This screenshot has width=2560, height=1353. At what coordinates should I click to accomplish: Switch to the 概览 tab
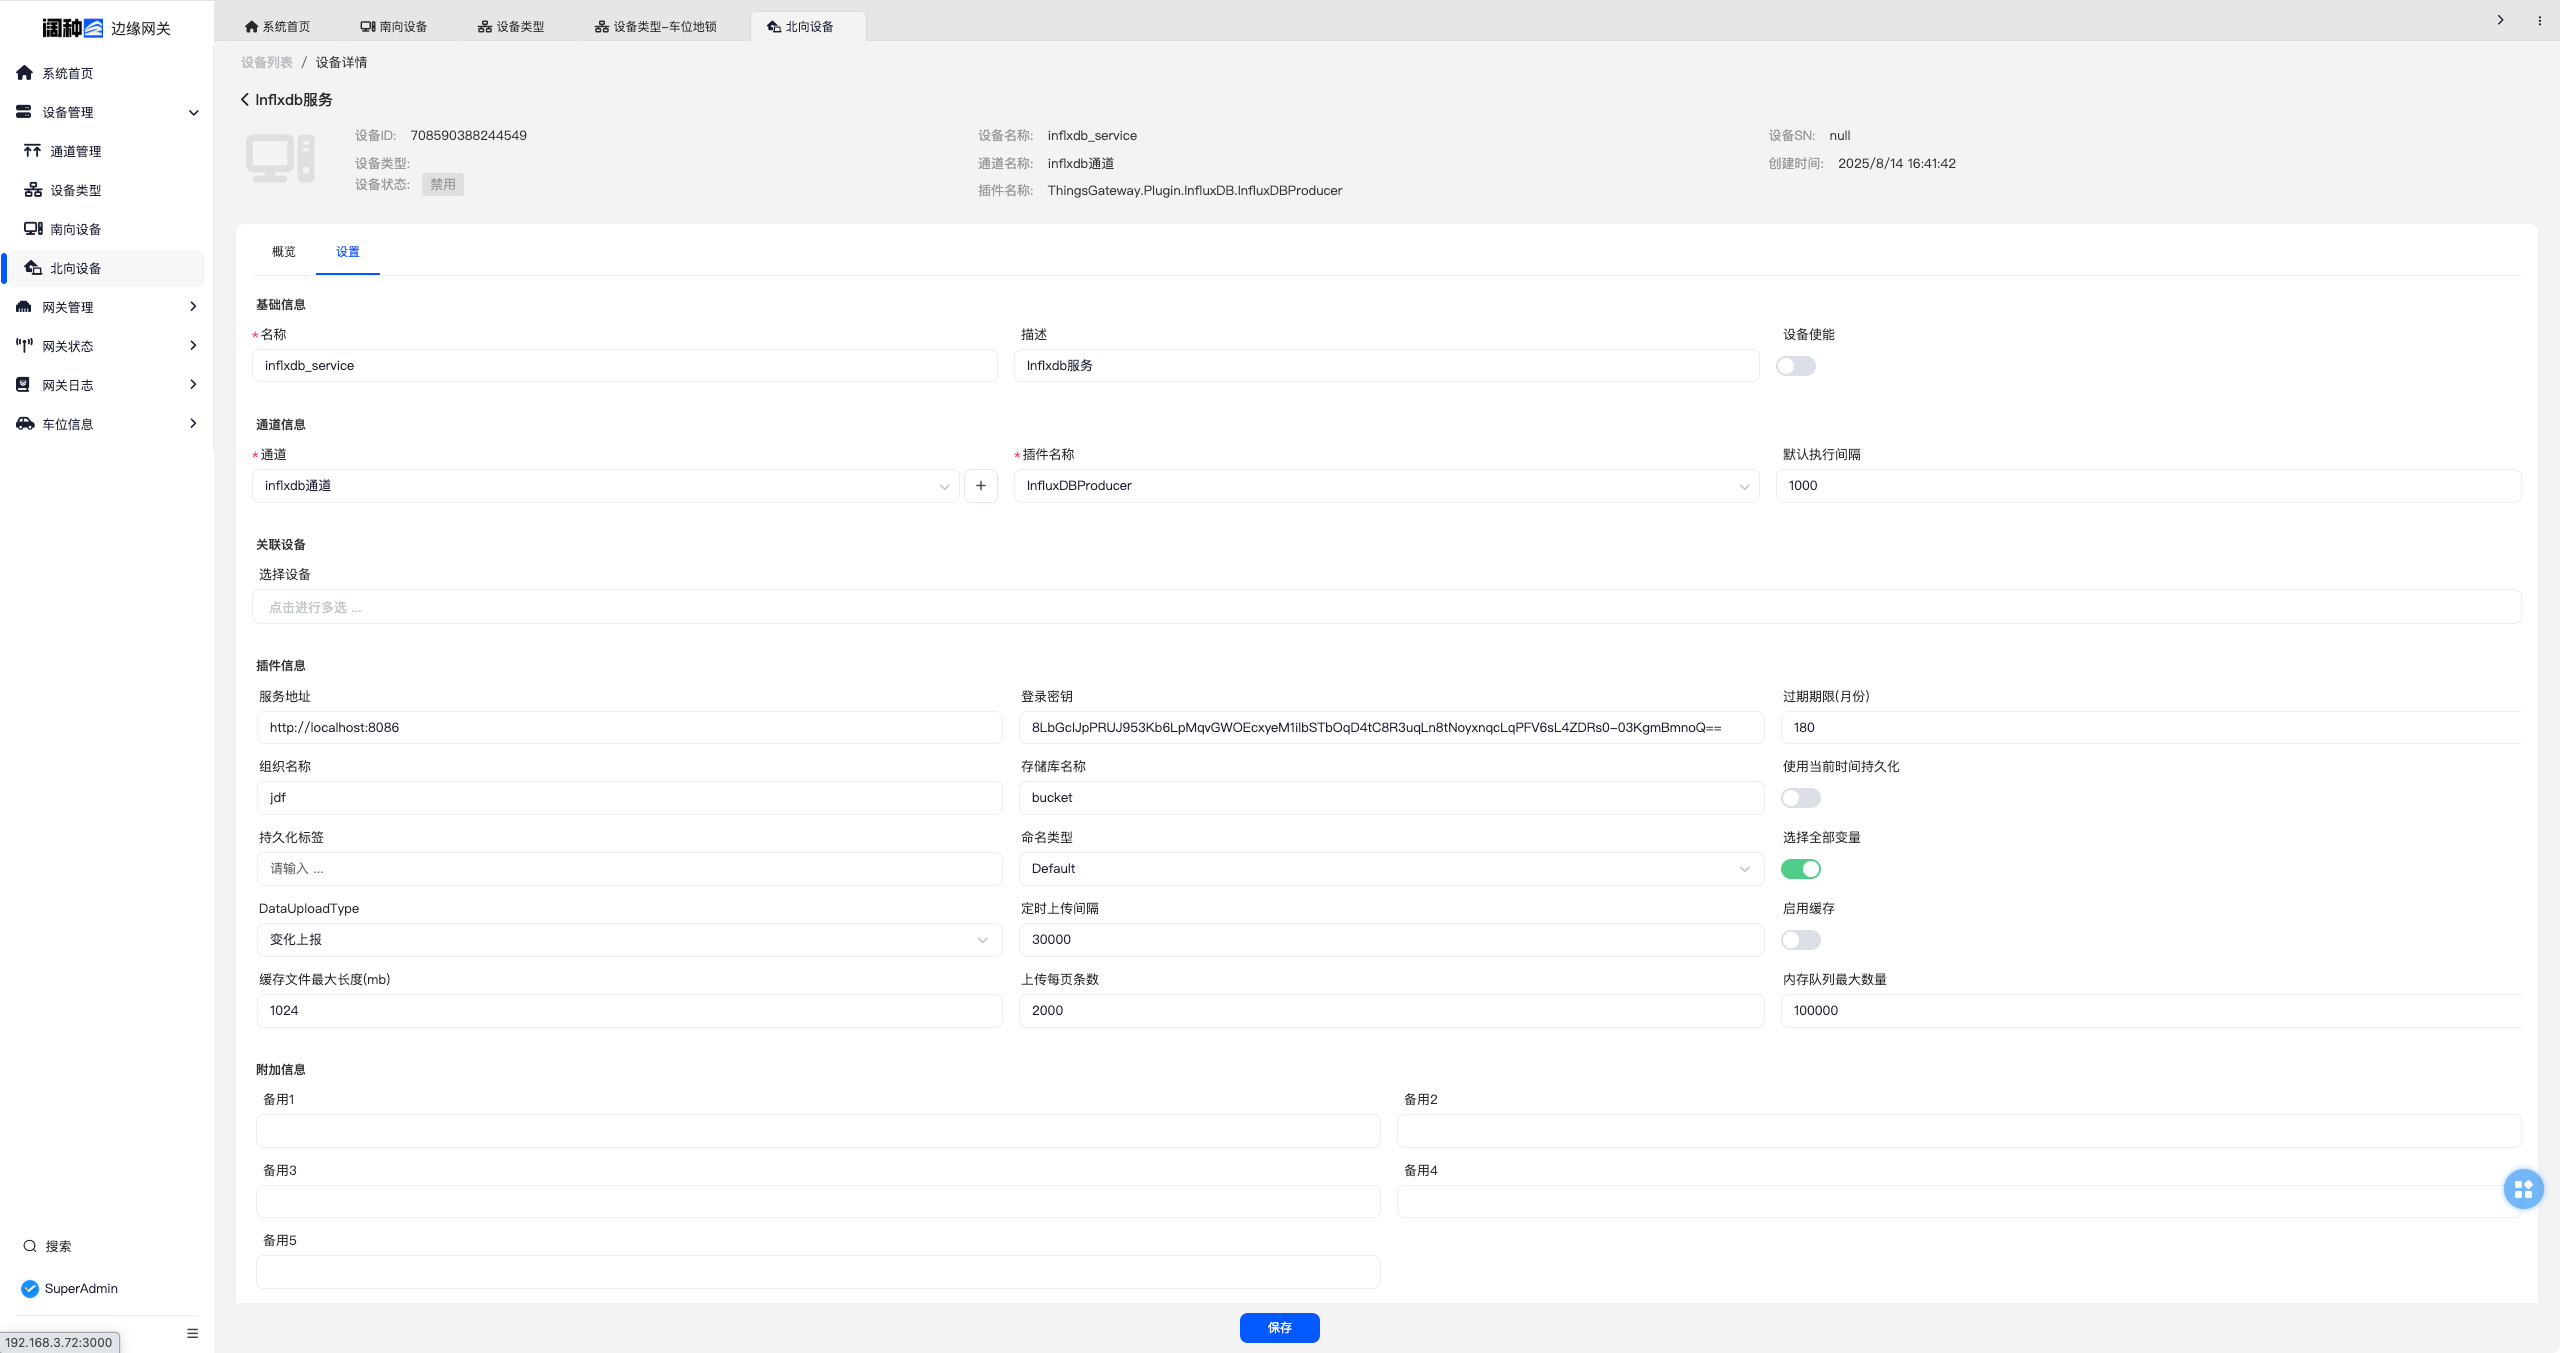click(284, 252)
